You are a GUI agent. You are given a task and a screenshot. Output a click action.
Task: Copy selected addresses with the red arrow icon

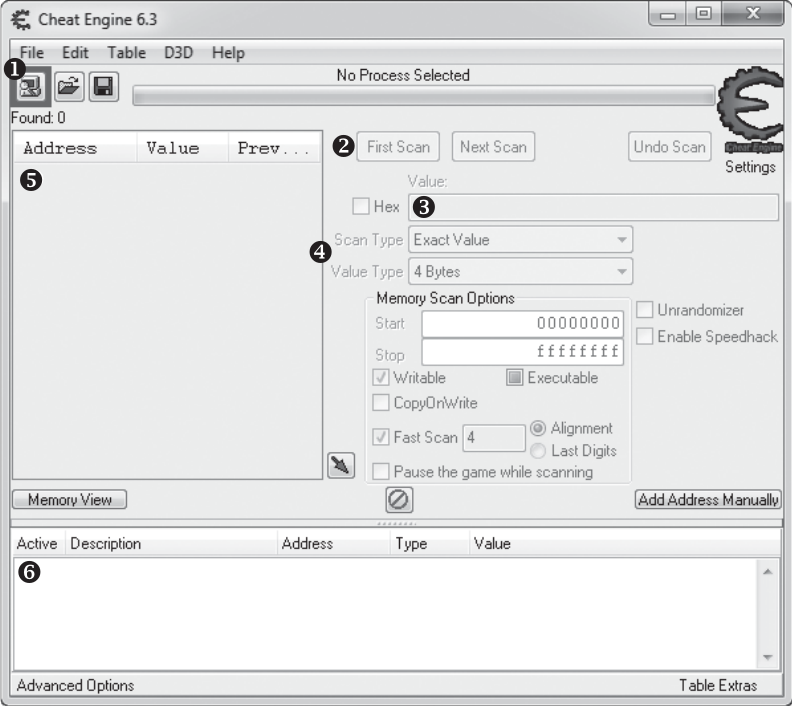point(341,465)
